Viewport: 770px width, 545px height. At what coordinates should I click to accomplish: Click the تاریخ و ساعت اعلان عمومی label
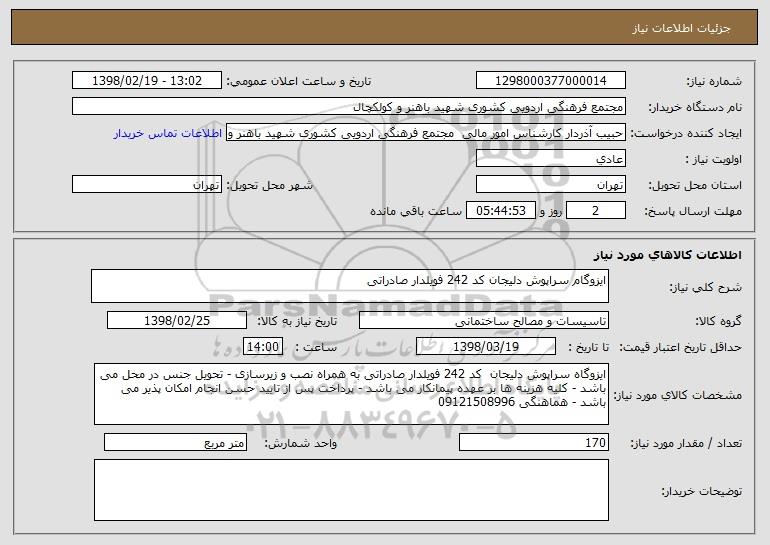click(x=299, y=82)
